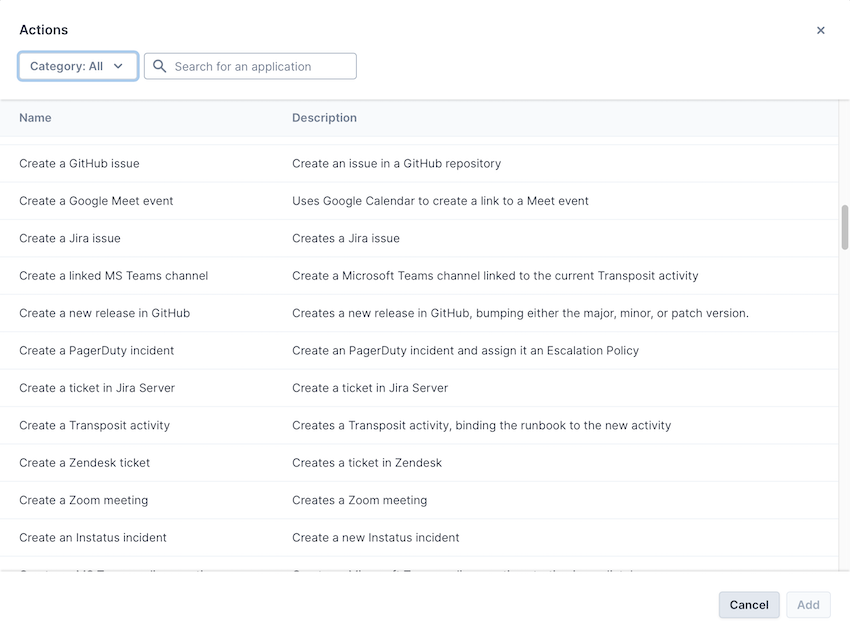This screenshot has width=850, height=636.
Task: Close the Actions dialog with the X icon
Action: click(x=821, y=30)
